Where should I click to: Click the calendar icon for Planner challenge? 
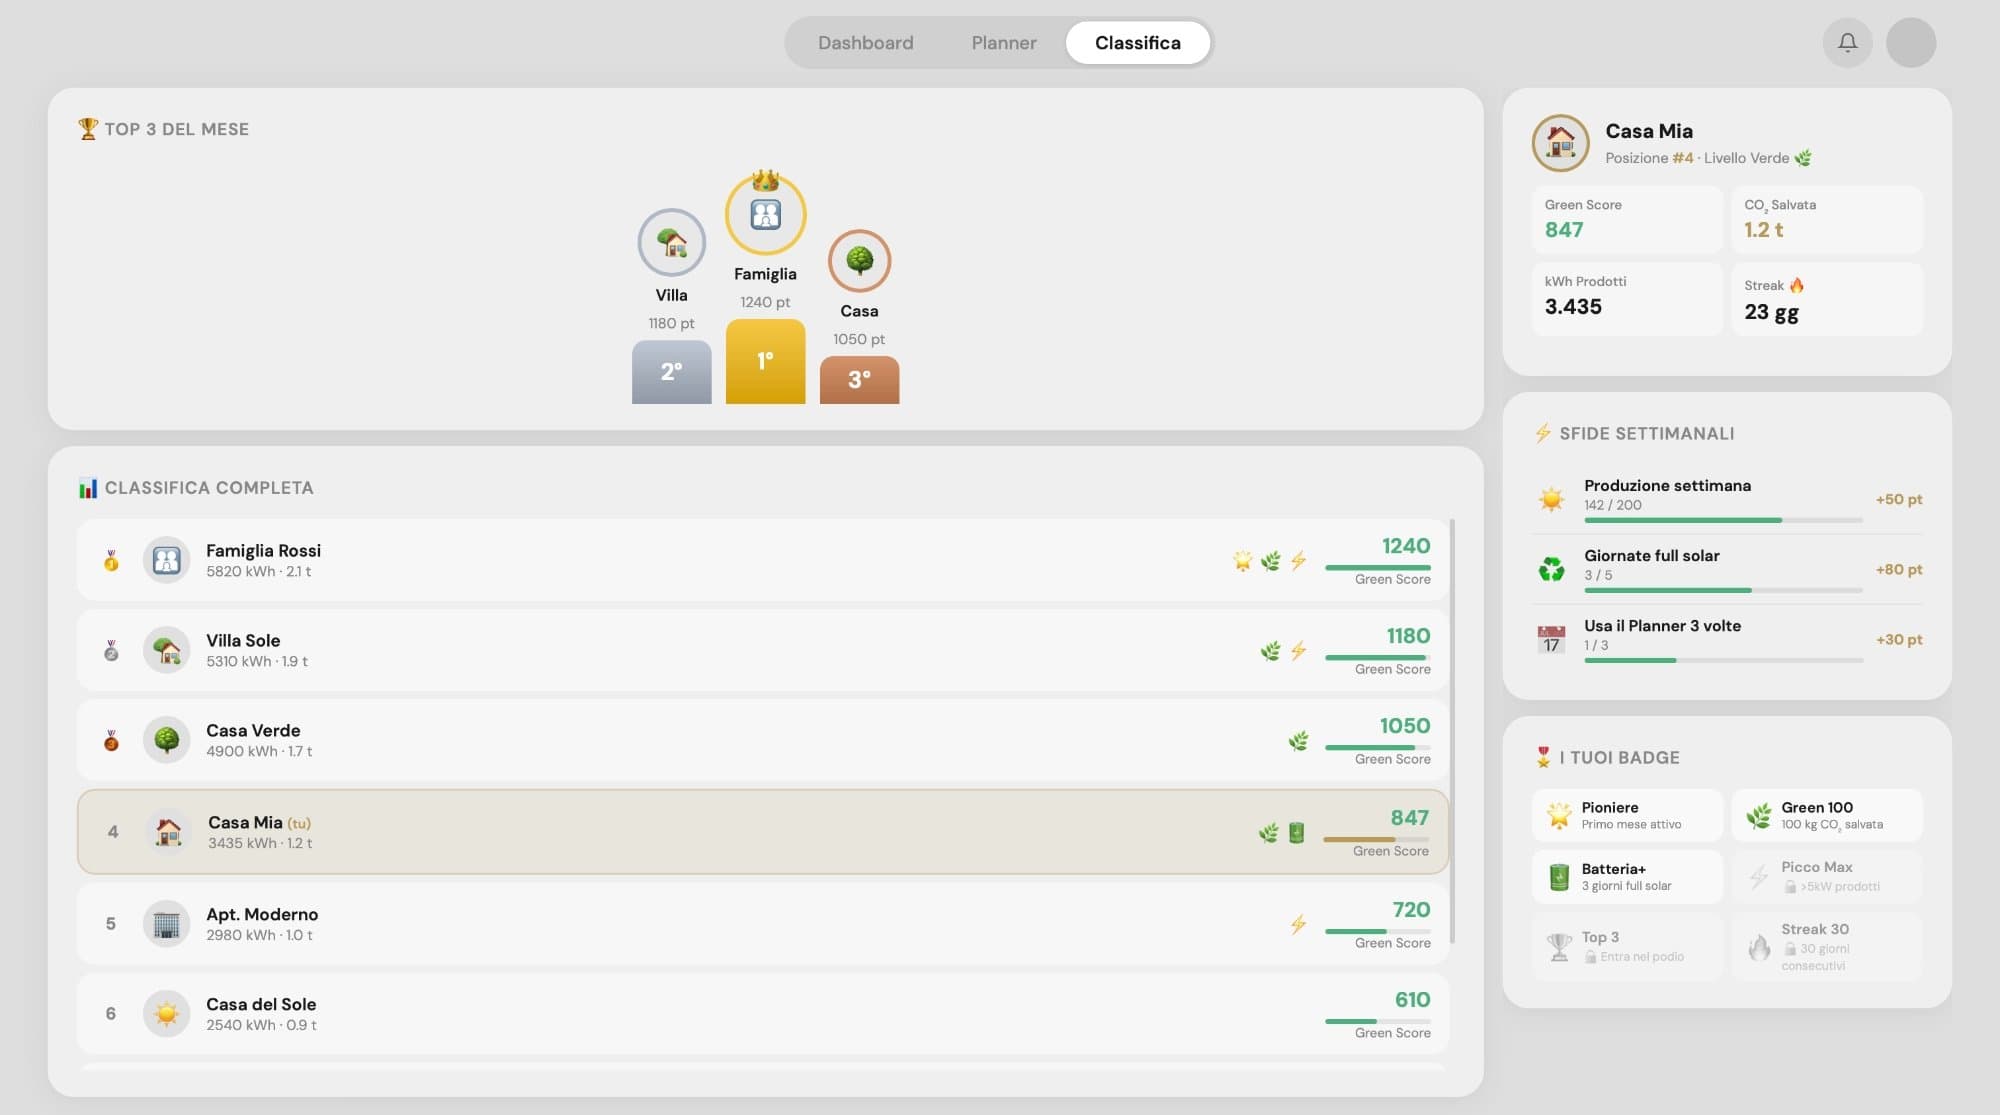pyautogui.click(x=1551, y=639)
